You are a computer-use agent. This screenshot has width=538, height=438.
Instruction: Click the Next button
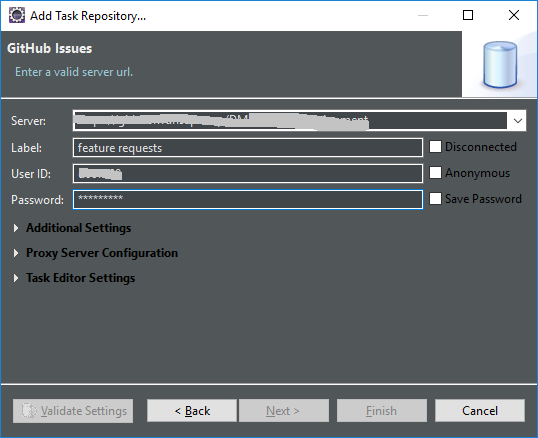(284, 411)
